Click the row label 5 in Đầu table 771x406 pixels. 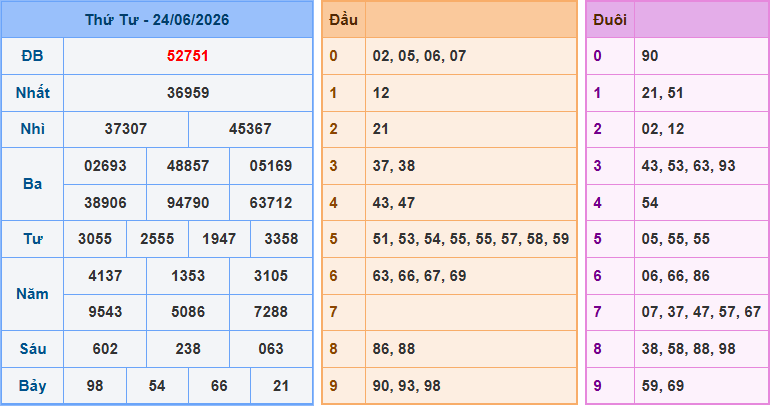point(333,239)
